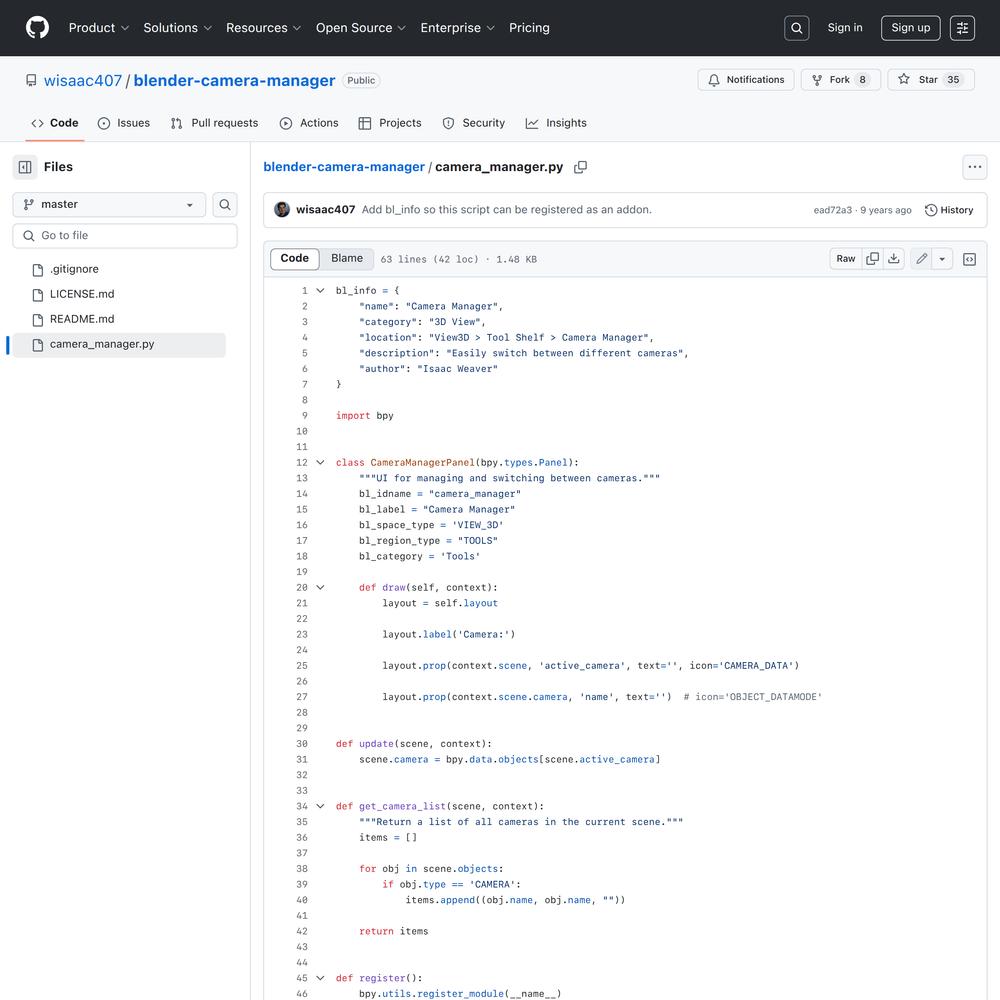The image size is (1000, 1000).
Task: Click the bell icon in Notifications
Action: 714,80
